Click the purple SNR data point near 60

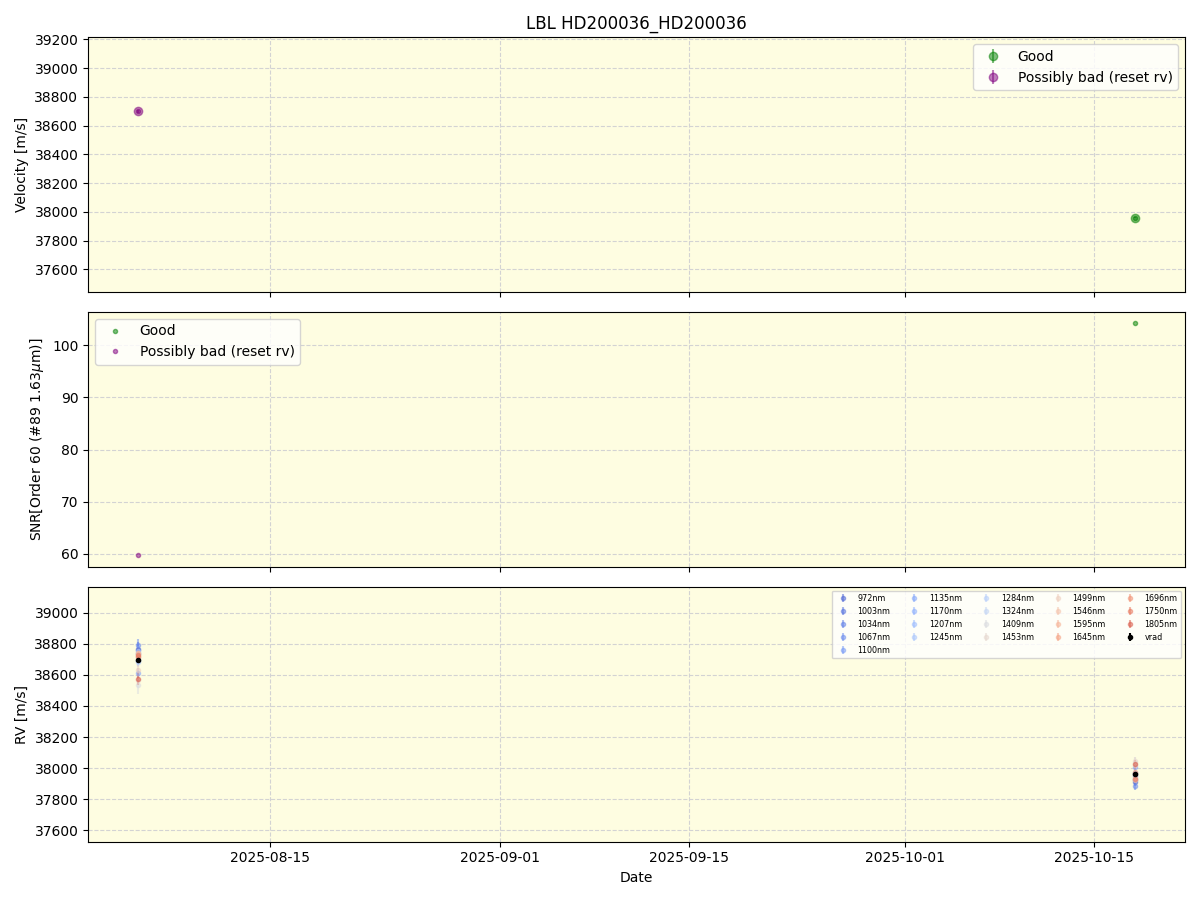138,555
